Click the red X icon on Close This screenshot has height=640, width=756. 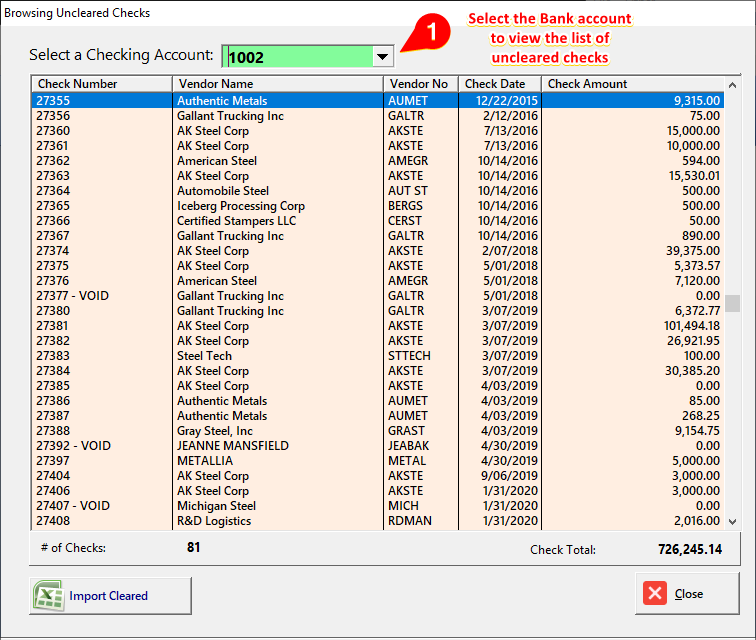click(x=655, y=593)
